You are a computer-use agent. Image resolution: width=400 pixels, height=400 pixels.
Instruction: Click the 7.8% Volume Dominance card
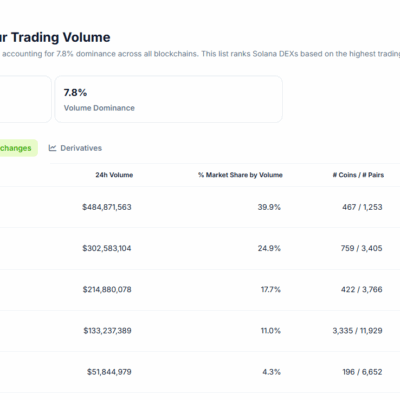(x=169, y=99)
